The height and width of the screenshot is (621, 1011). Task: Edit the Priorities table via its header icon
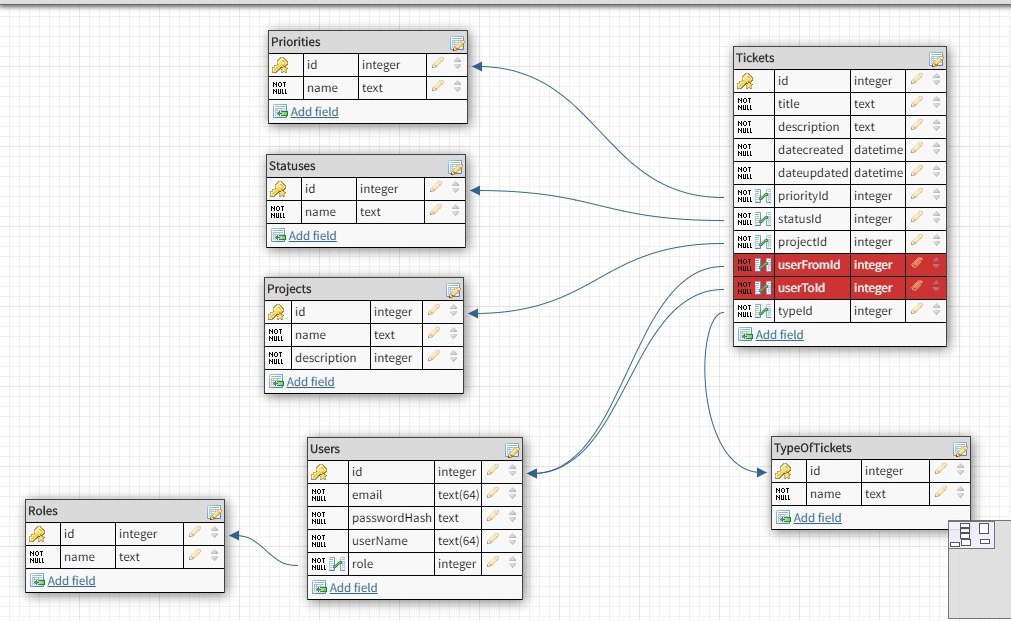(457, 43)
